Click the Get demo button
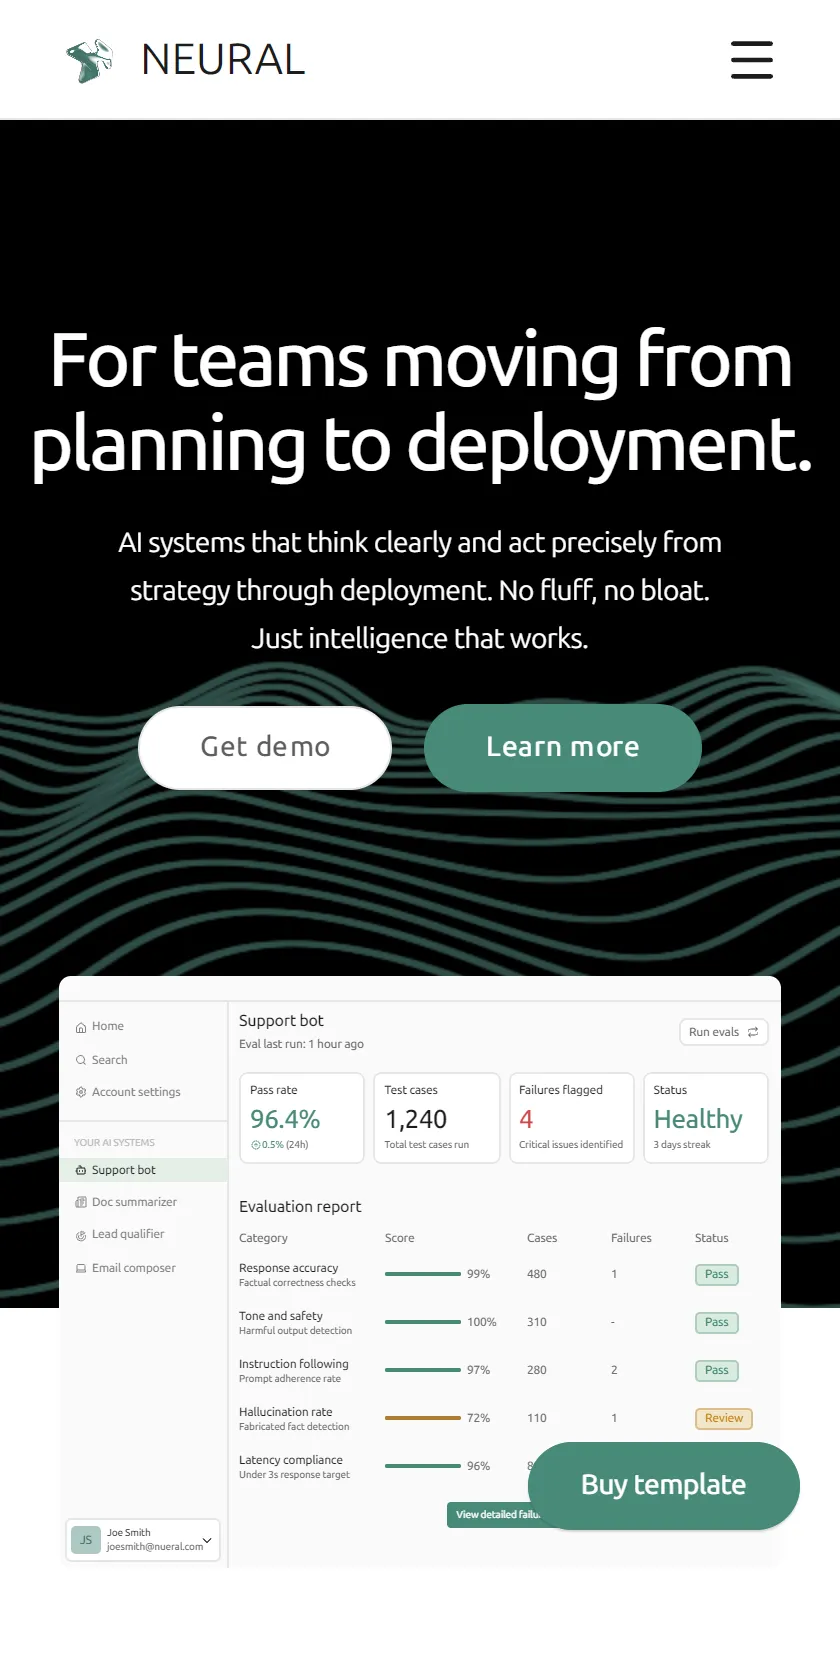This screenshot has height=1680, width=840. coord(265,747)
